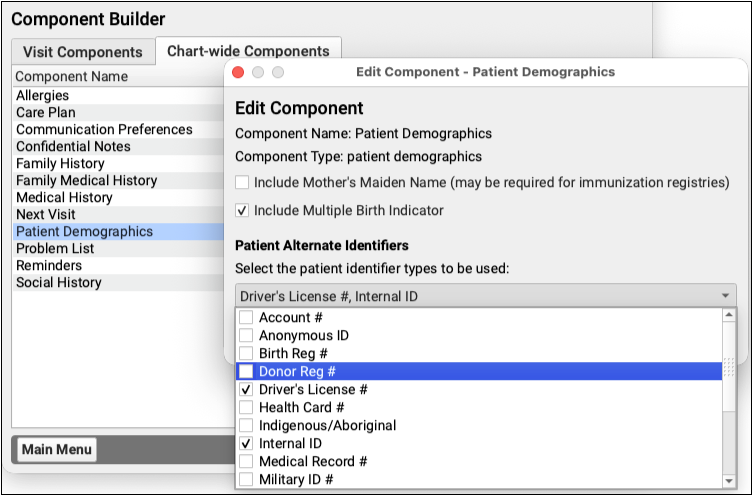Choose Social History component
752x495 pixels.
[x=59, y=283]
